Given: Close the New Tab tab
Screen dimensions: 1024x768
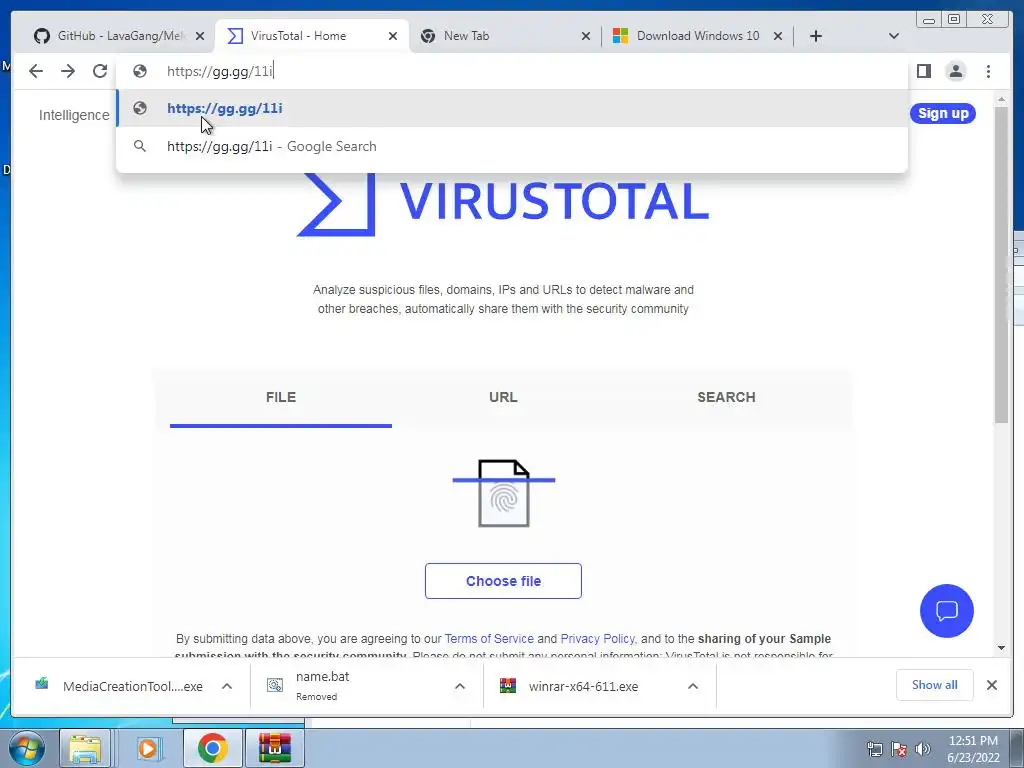Looking at the screenshot, I should [x=586, y=37].
